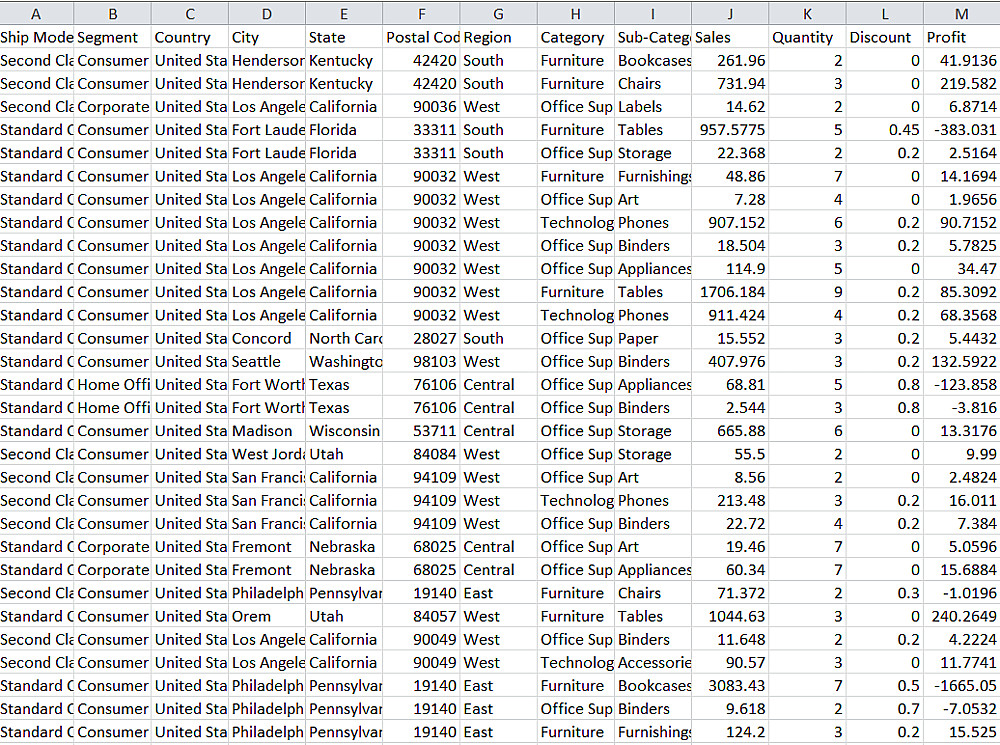Select column A header
This screenshot has height=745, width=1000.
[36, 13]
